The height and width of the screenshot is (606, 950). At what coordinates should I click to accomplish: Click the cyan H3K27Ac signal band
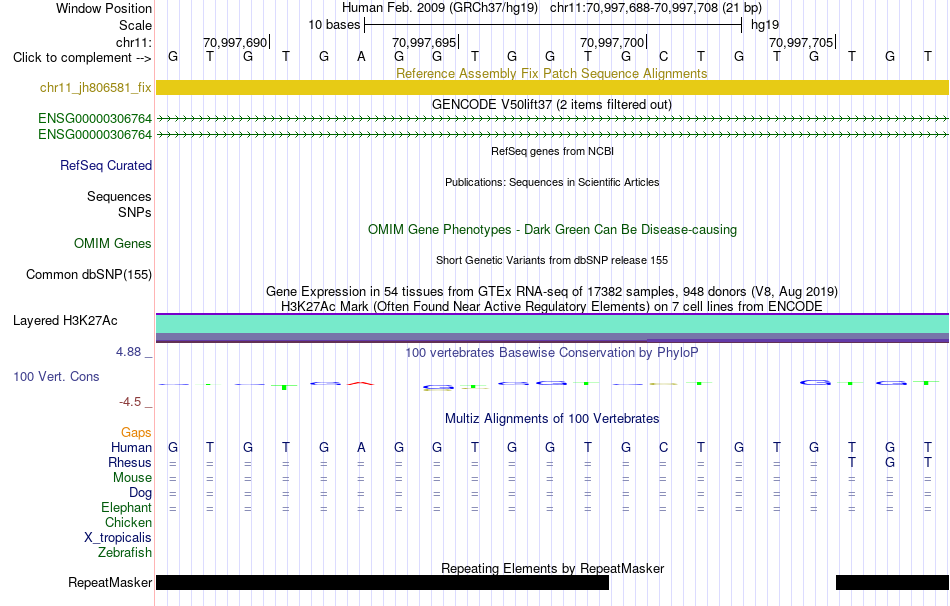point(552,324)
